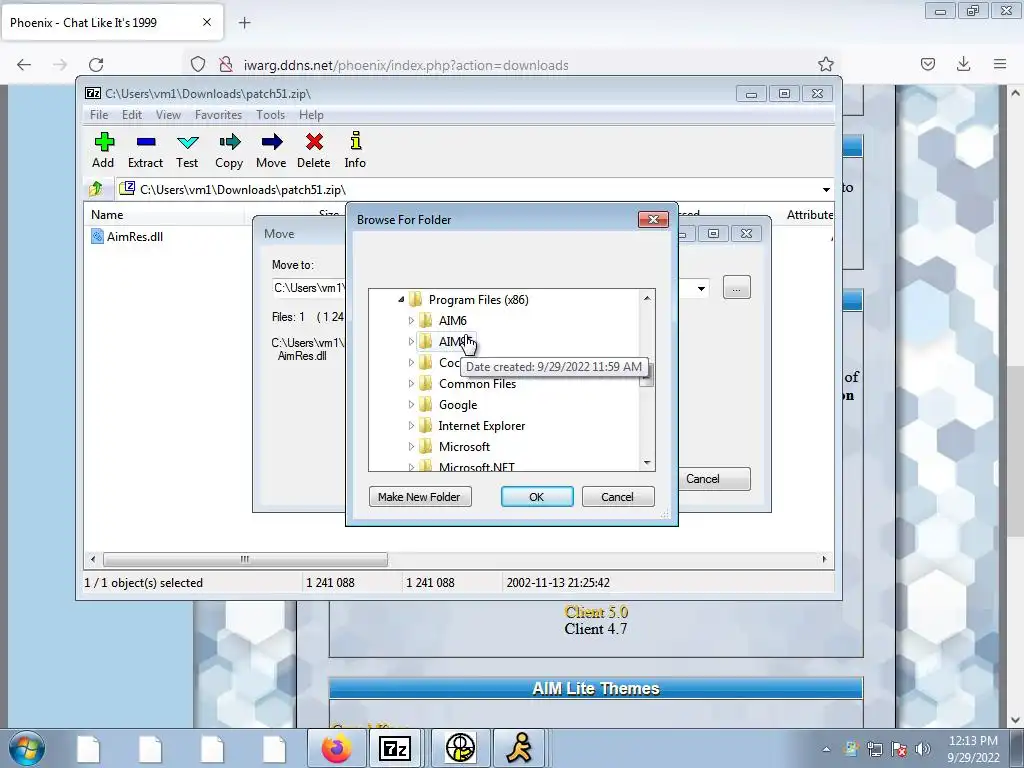Cancel the Move dialog
The height and width of the screenshot is (768, 1024).
click(713, 479)
